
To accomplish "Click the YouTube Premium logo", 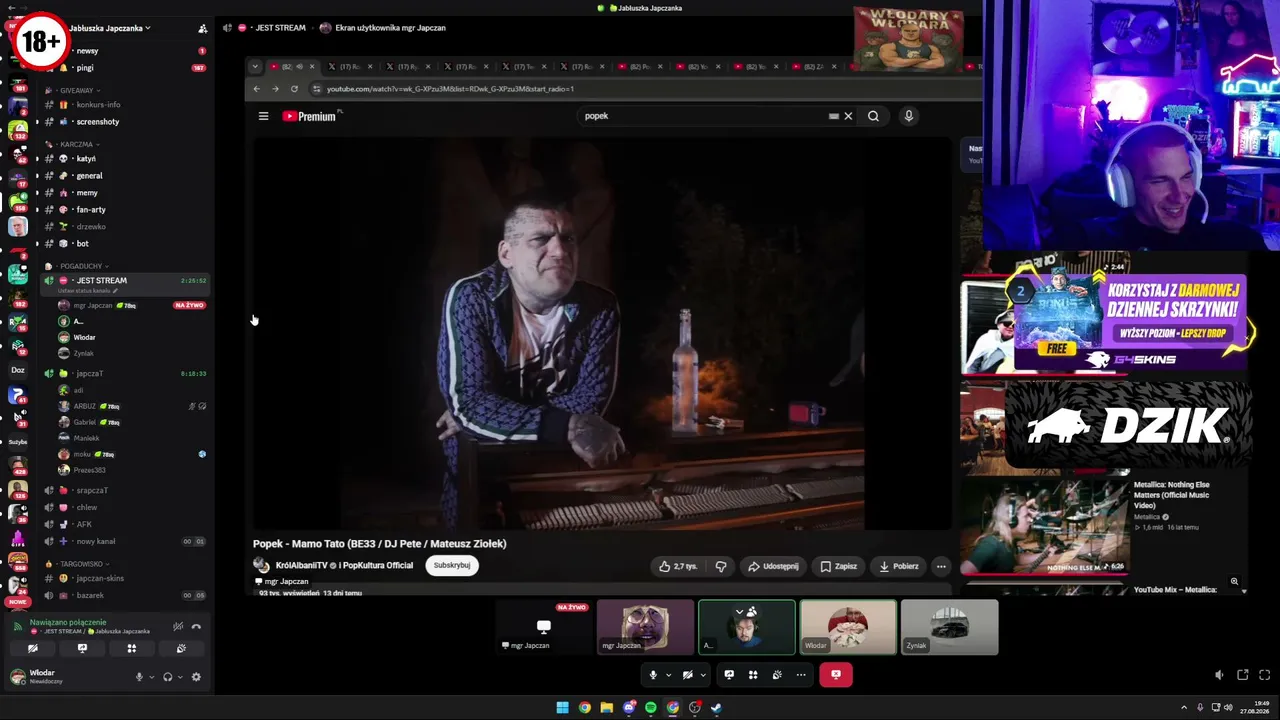I will (x=312, y=116).
